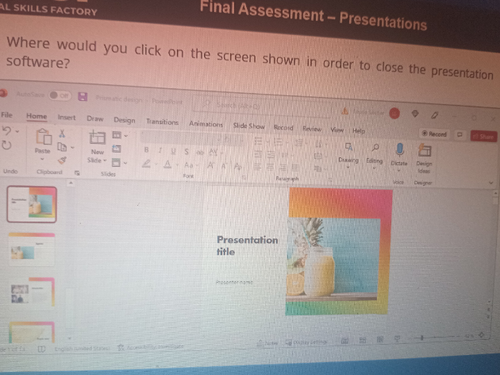Open the Clipboard dialog launcher
This screenshot has height=375, width=500.
(77, 173)
